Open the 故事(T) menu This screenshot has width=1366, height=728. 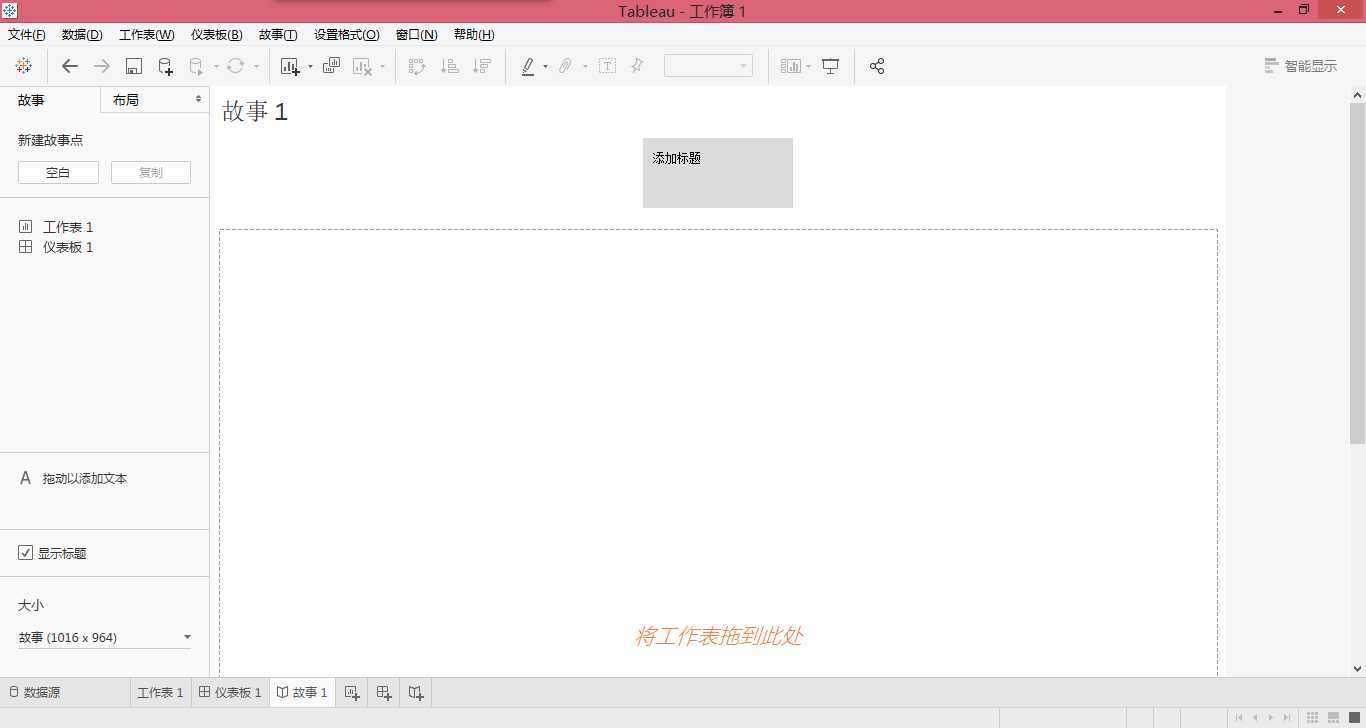[278, 34]
